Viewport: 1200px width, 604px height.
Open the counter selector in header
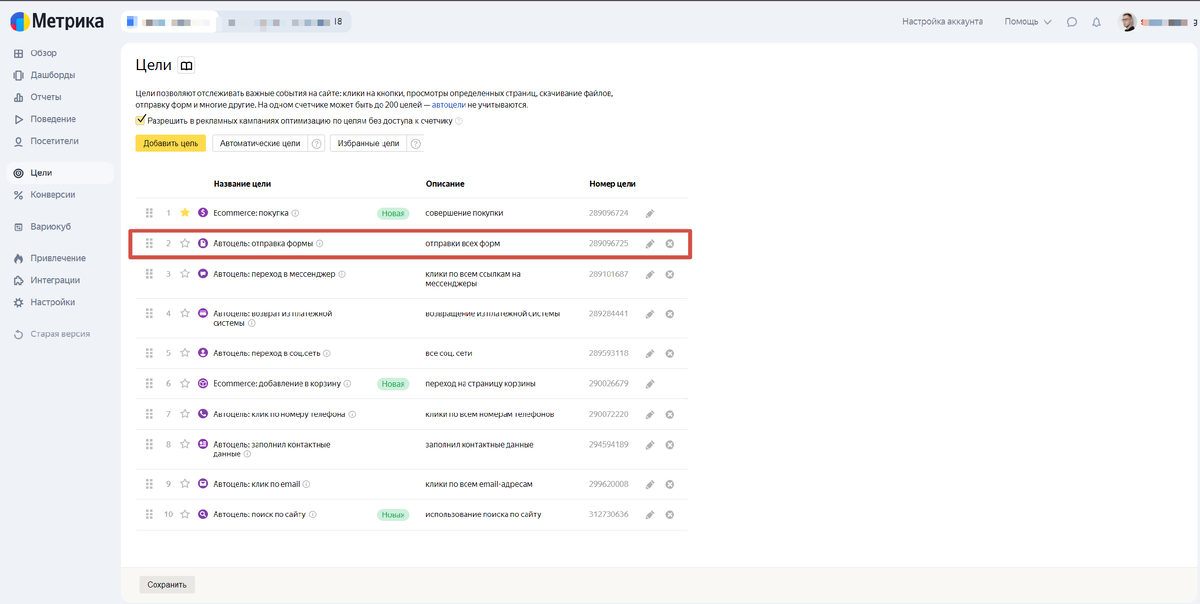pyautogui.click(x=170, y=21)
